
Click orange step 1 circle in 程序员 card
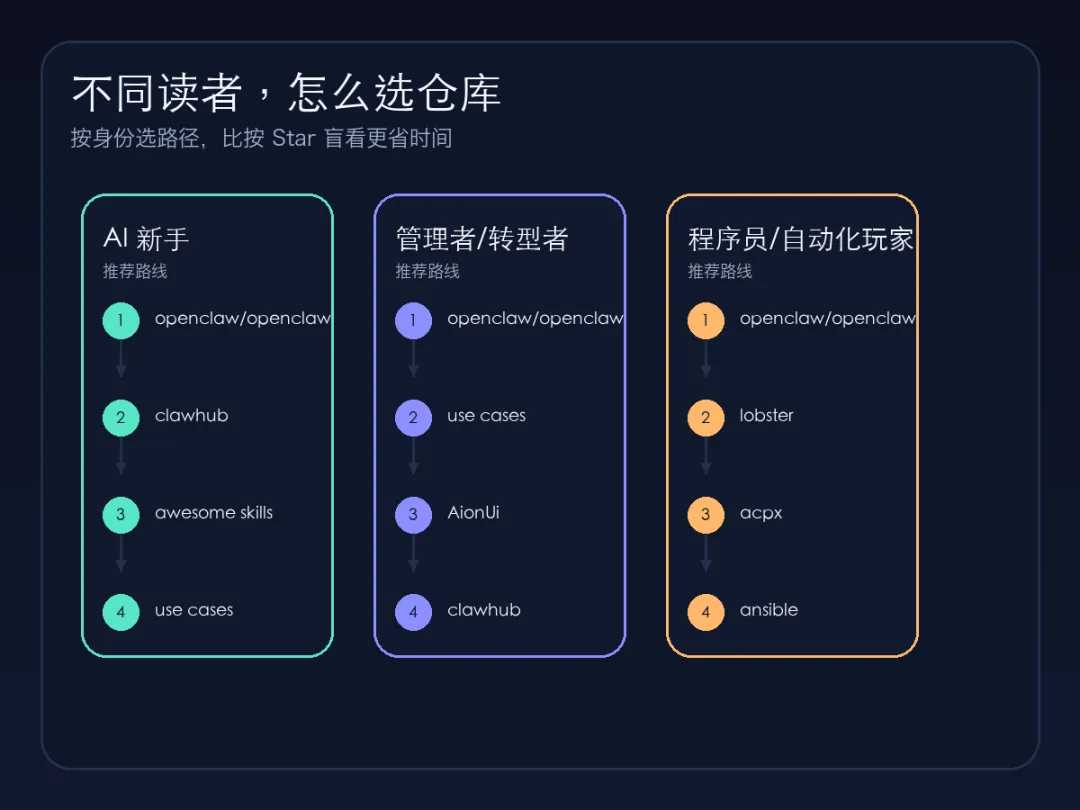706,321
